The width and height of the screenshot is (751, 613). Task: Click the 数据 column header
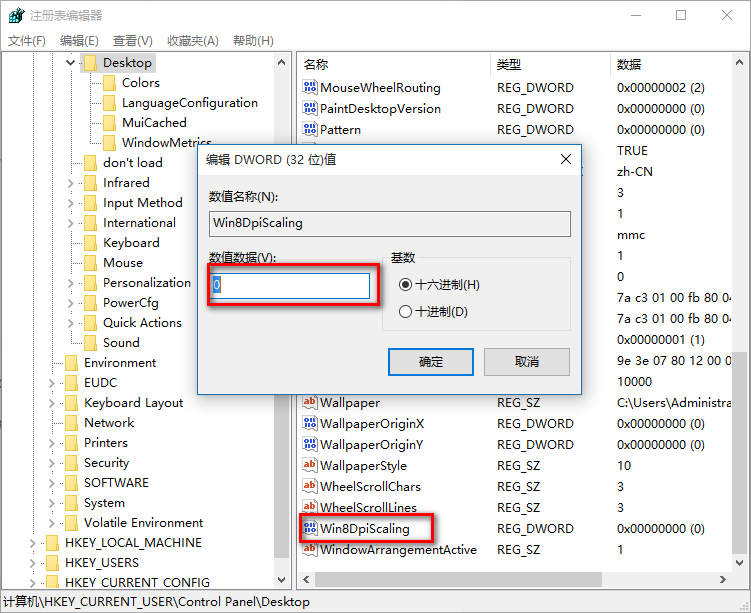(x=671, y=65)
